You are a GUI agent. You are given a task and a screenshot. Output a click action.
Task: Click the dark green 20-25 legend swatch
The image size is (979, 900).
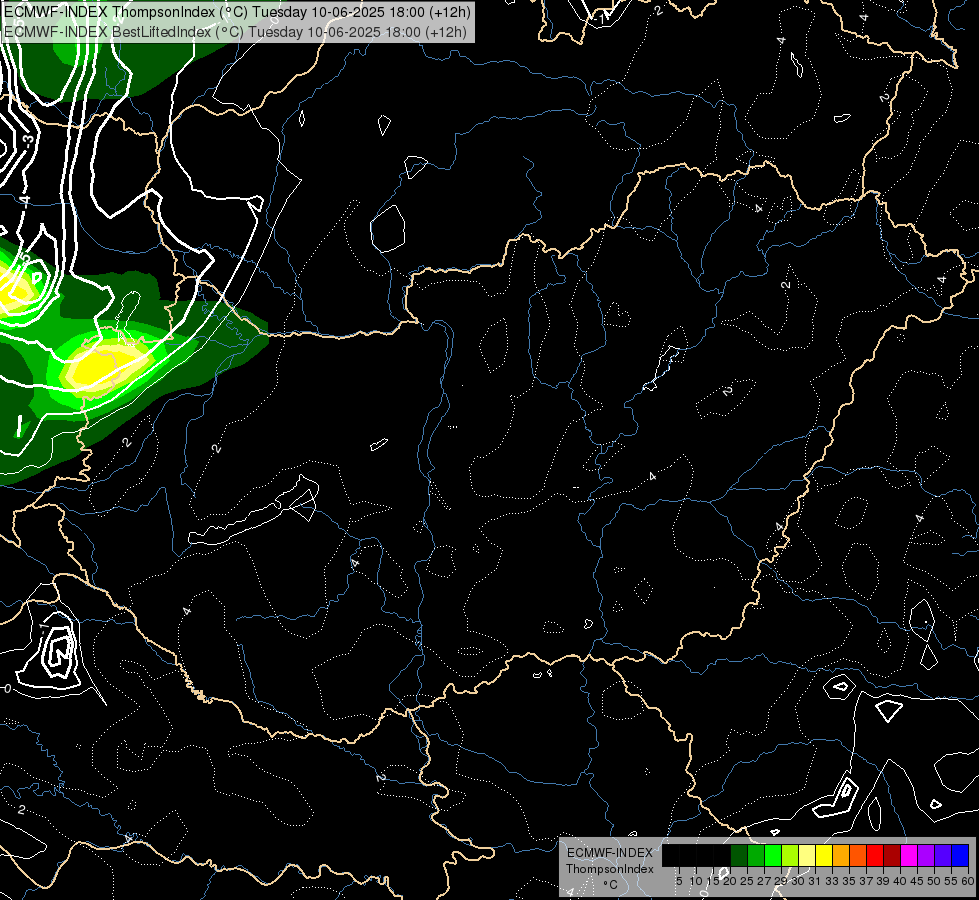tap(739, 855)
